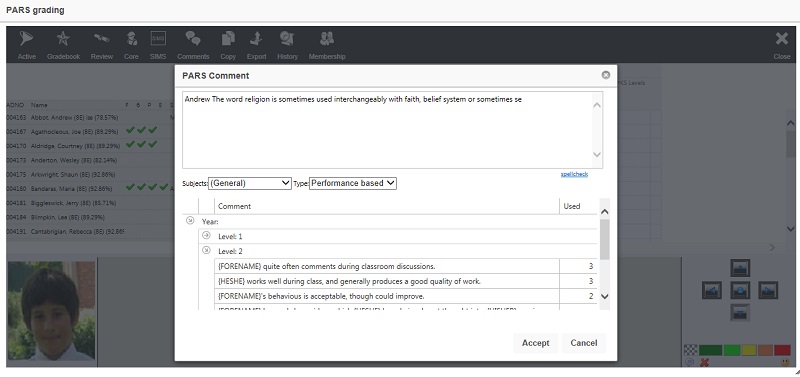The image size is (800, 378).
Task: Open the Membership toolbar icon
Action: tap(327, 44)
